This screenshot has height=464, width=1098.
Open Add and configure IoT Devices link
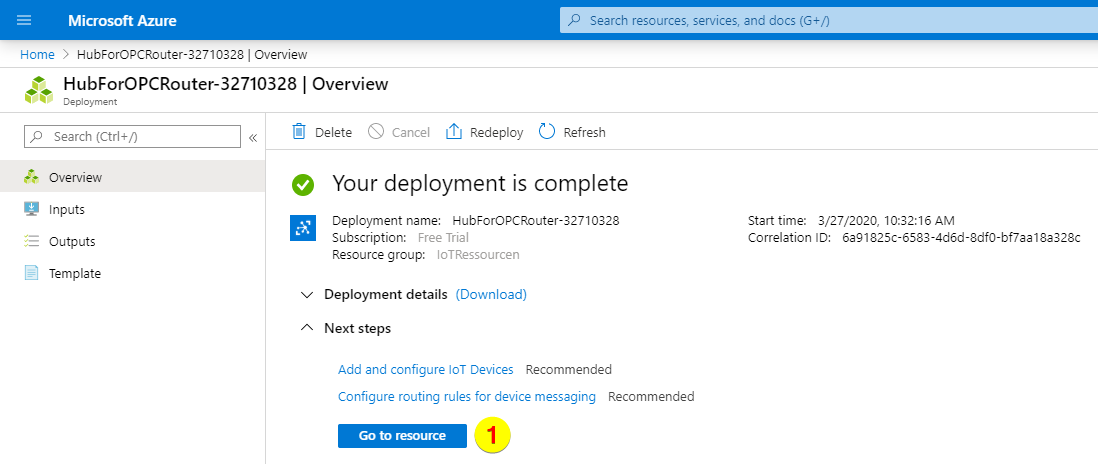point(426,369)
